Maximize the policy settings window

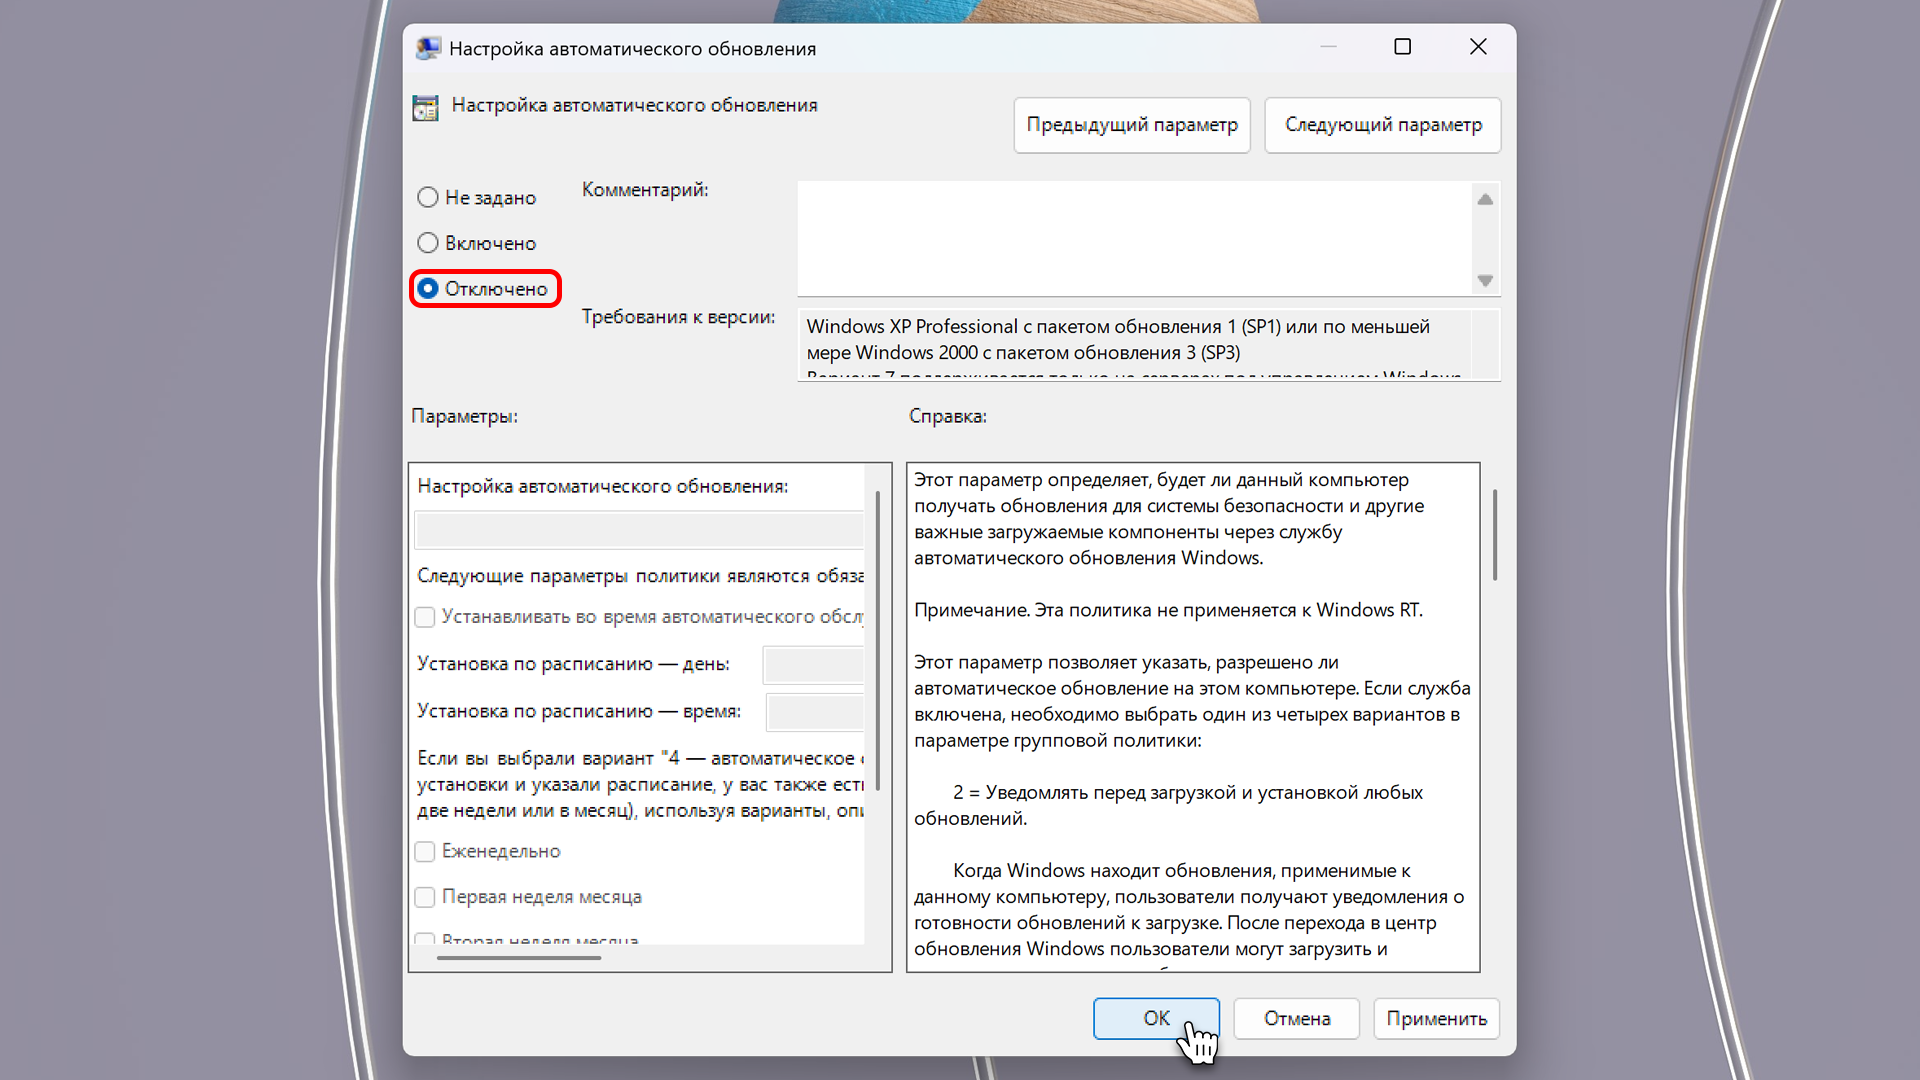click(1402, 47)
